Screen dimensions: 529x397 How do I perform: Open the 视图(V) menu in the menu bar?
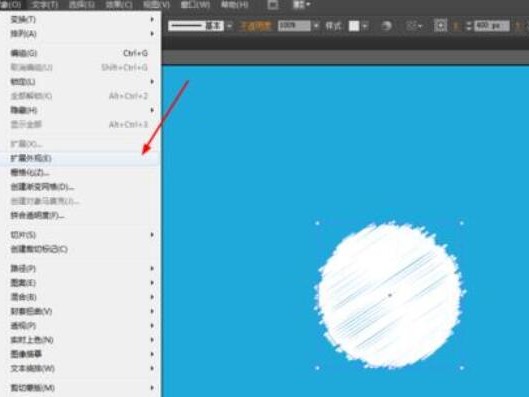tap(157, 5)
